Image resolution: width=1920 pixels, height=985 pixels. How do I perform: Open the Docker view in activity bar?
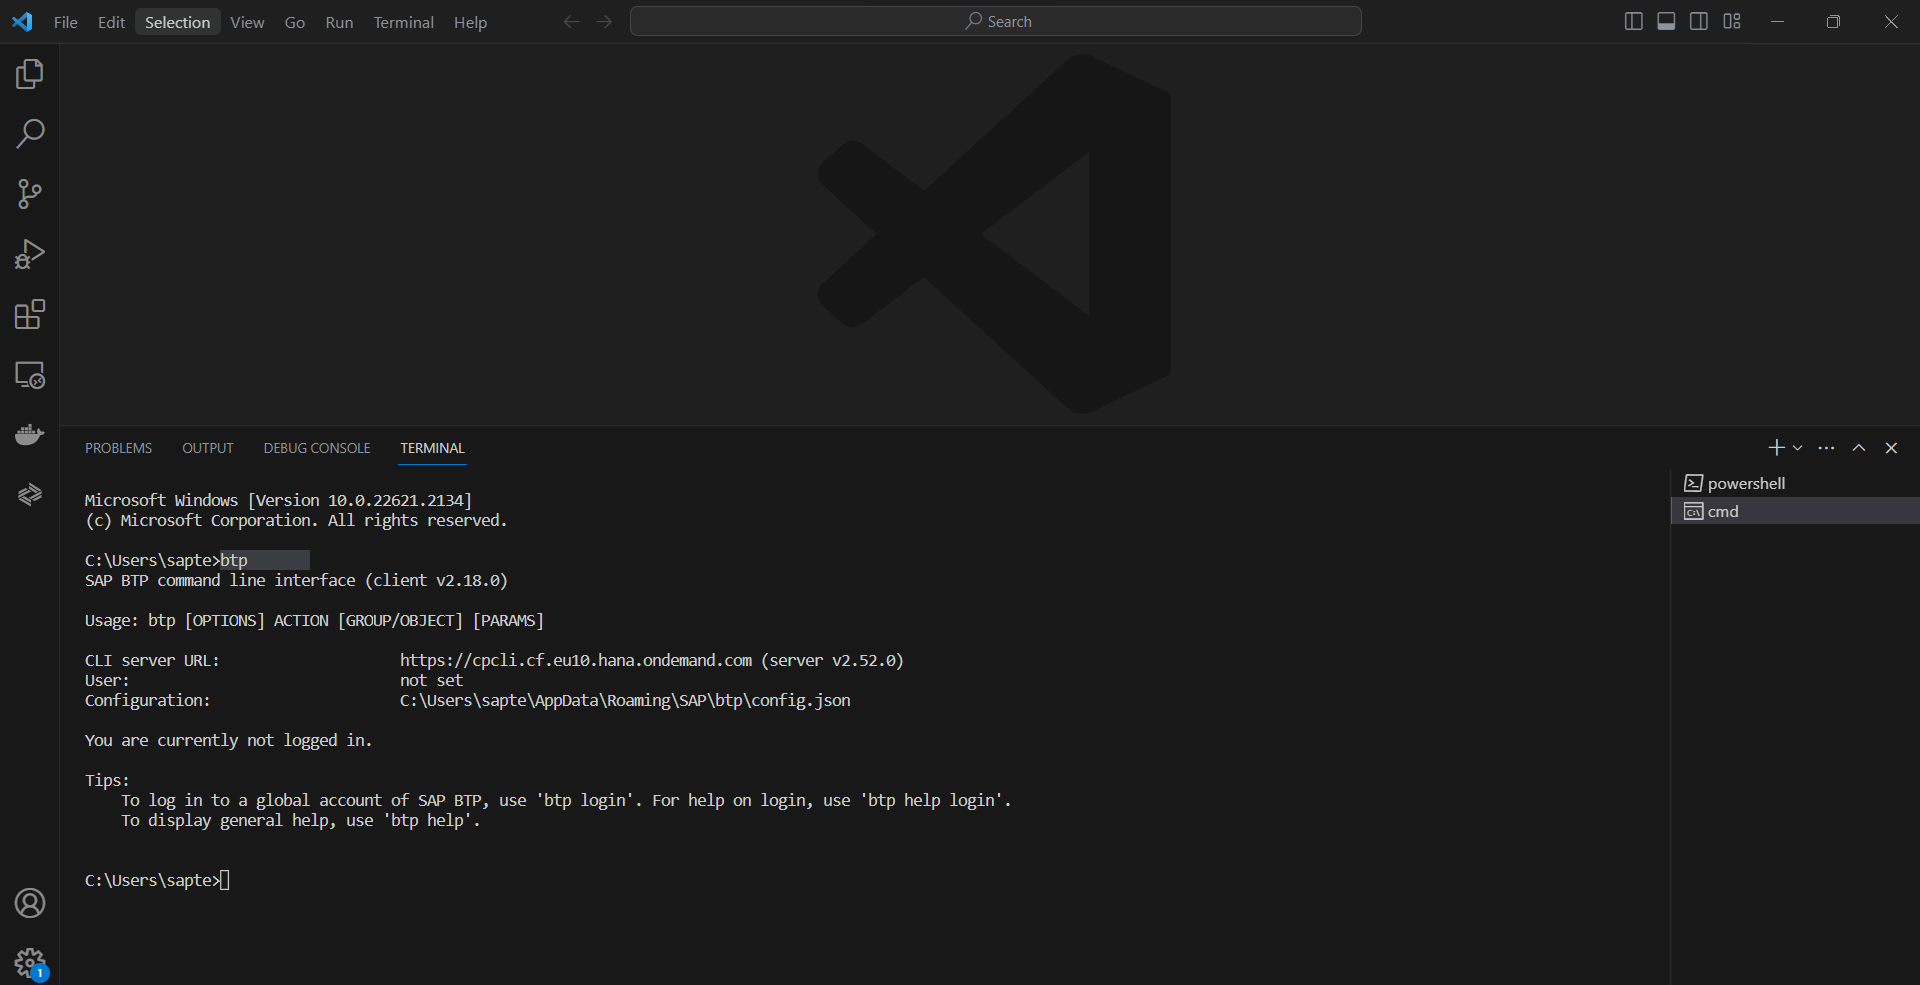30,435
